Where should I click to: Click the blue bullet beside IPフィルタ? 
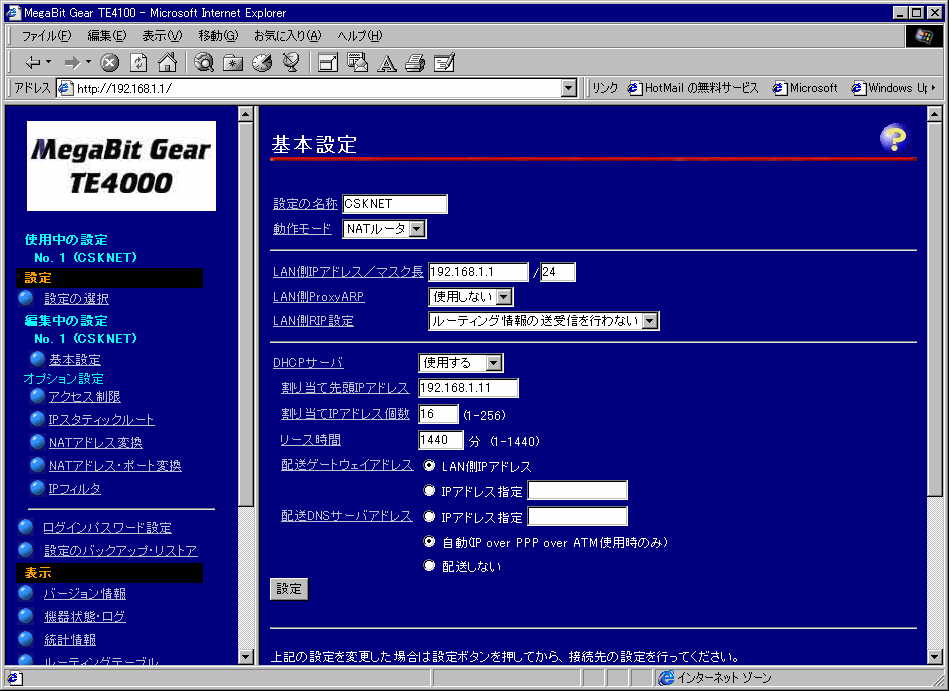click(38, 488)
